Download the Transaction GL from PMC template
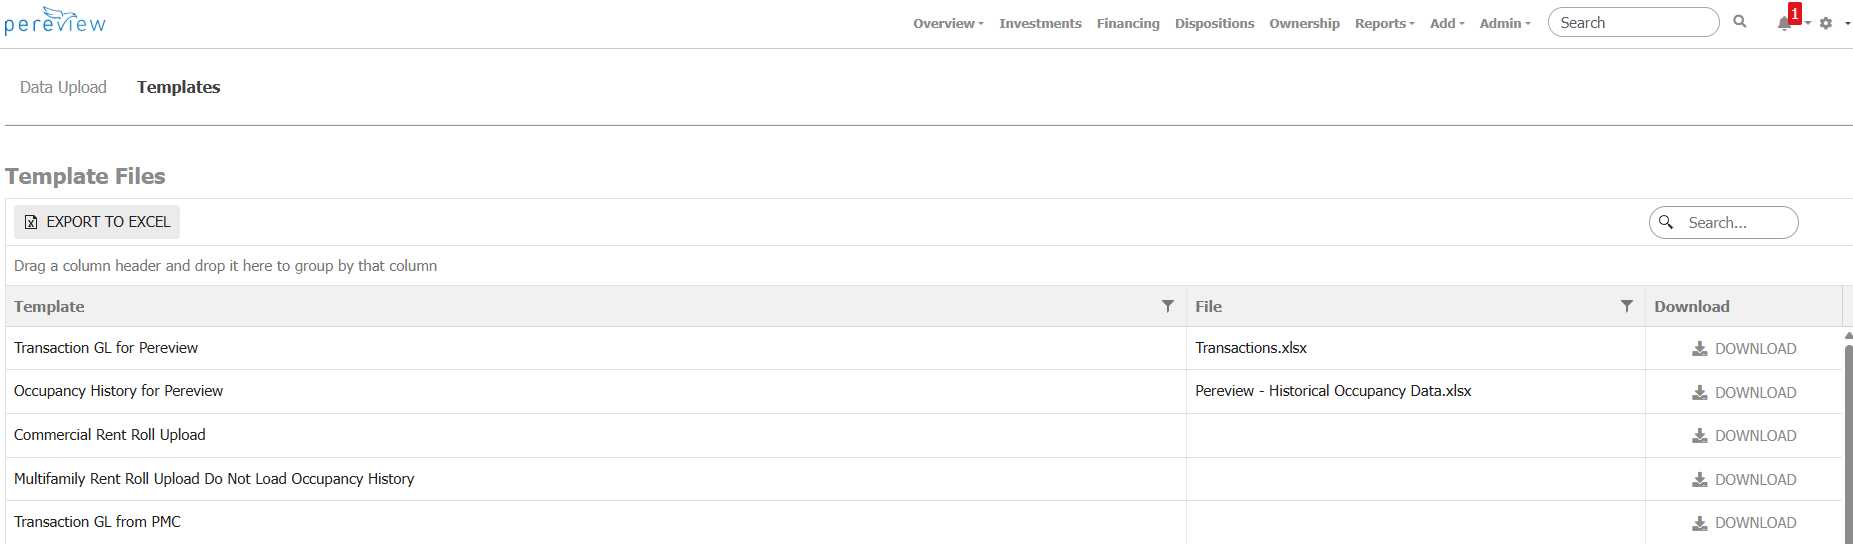This screenshot has width=1853, height=544. pyautogui.click(x=1744, y=523)
